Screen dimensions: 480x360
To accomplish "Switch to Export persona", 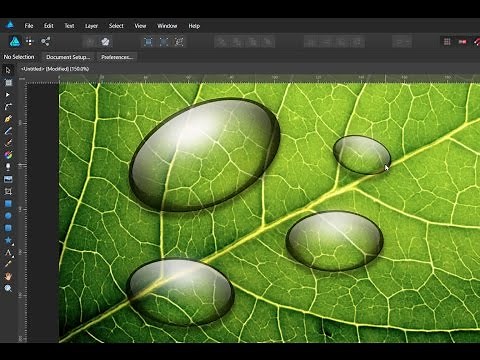I will 45,41.
